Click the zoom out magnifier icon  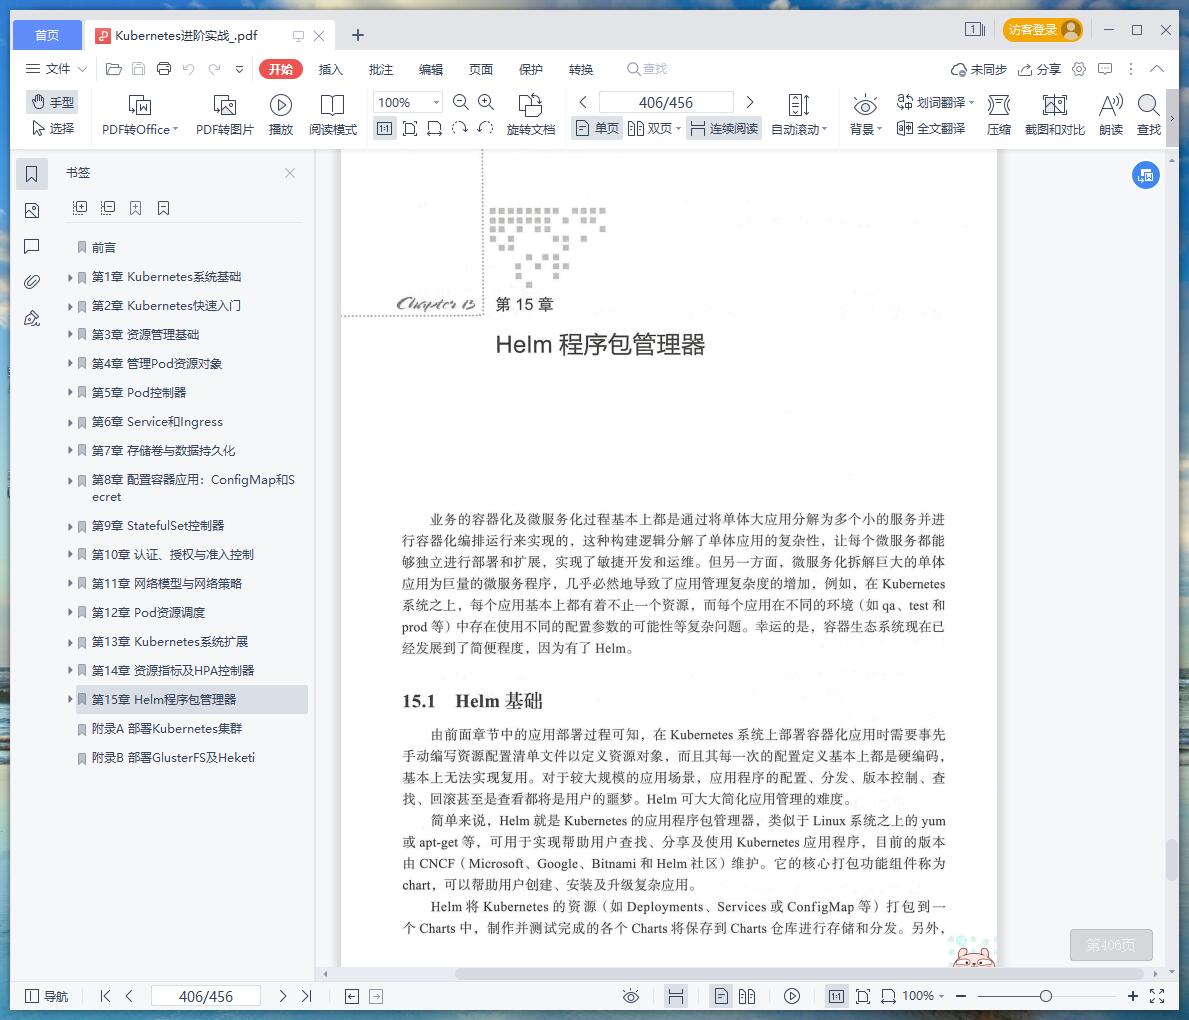[460, 102]
